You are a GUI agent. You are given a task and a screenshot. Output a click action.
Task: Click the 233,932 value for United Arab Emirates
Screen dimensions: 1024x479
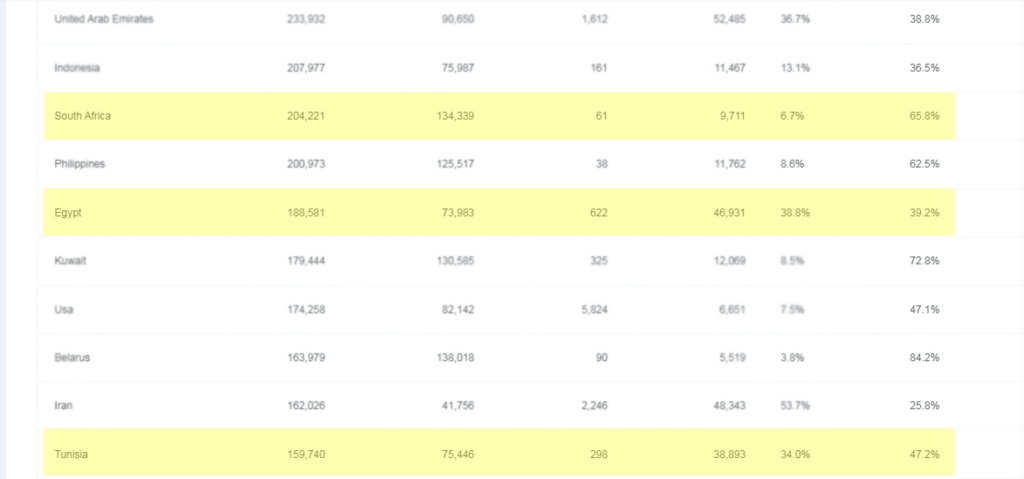point(306,19)
